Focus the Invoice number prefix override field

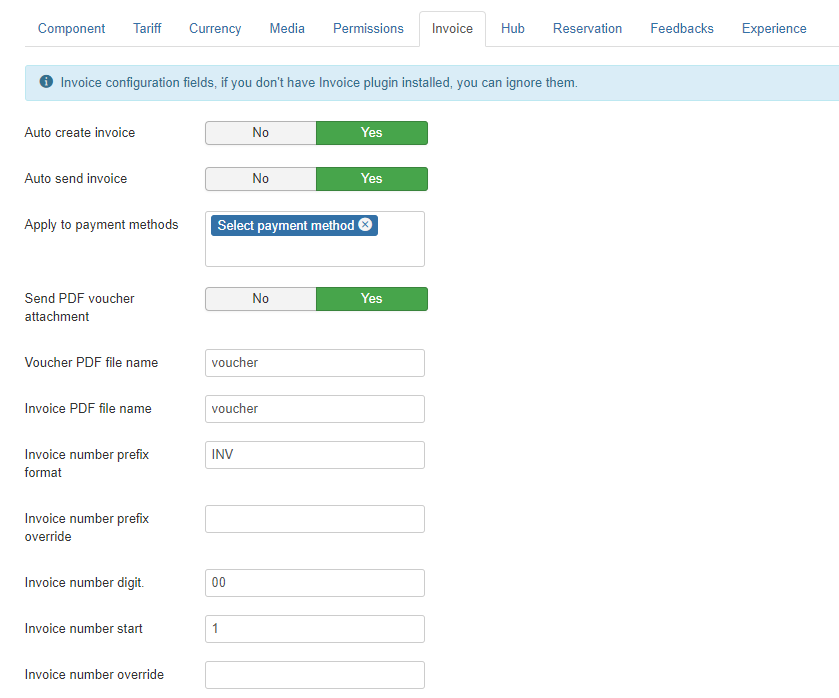pos(315,519)
